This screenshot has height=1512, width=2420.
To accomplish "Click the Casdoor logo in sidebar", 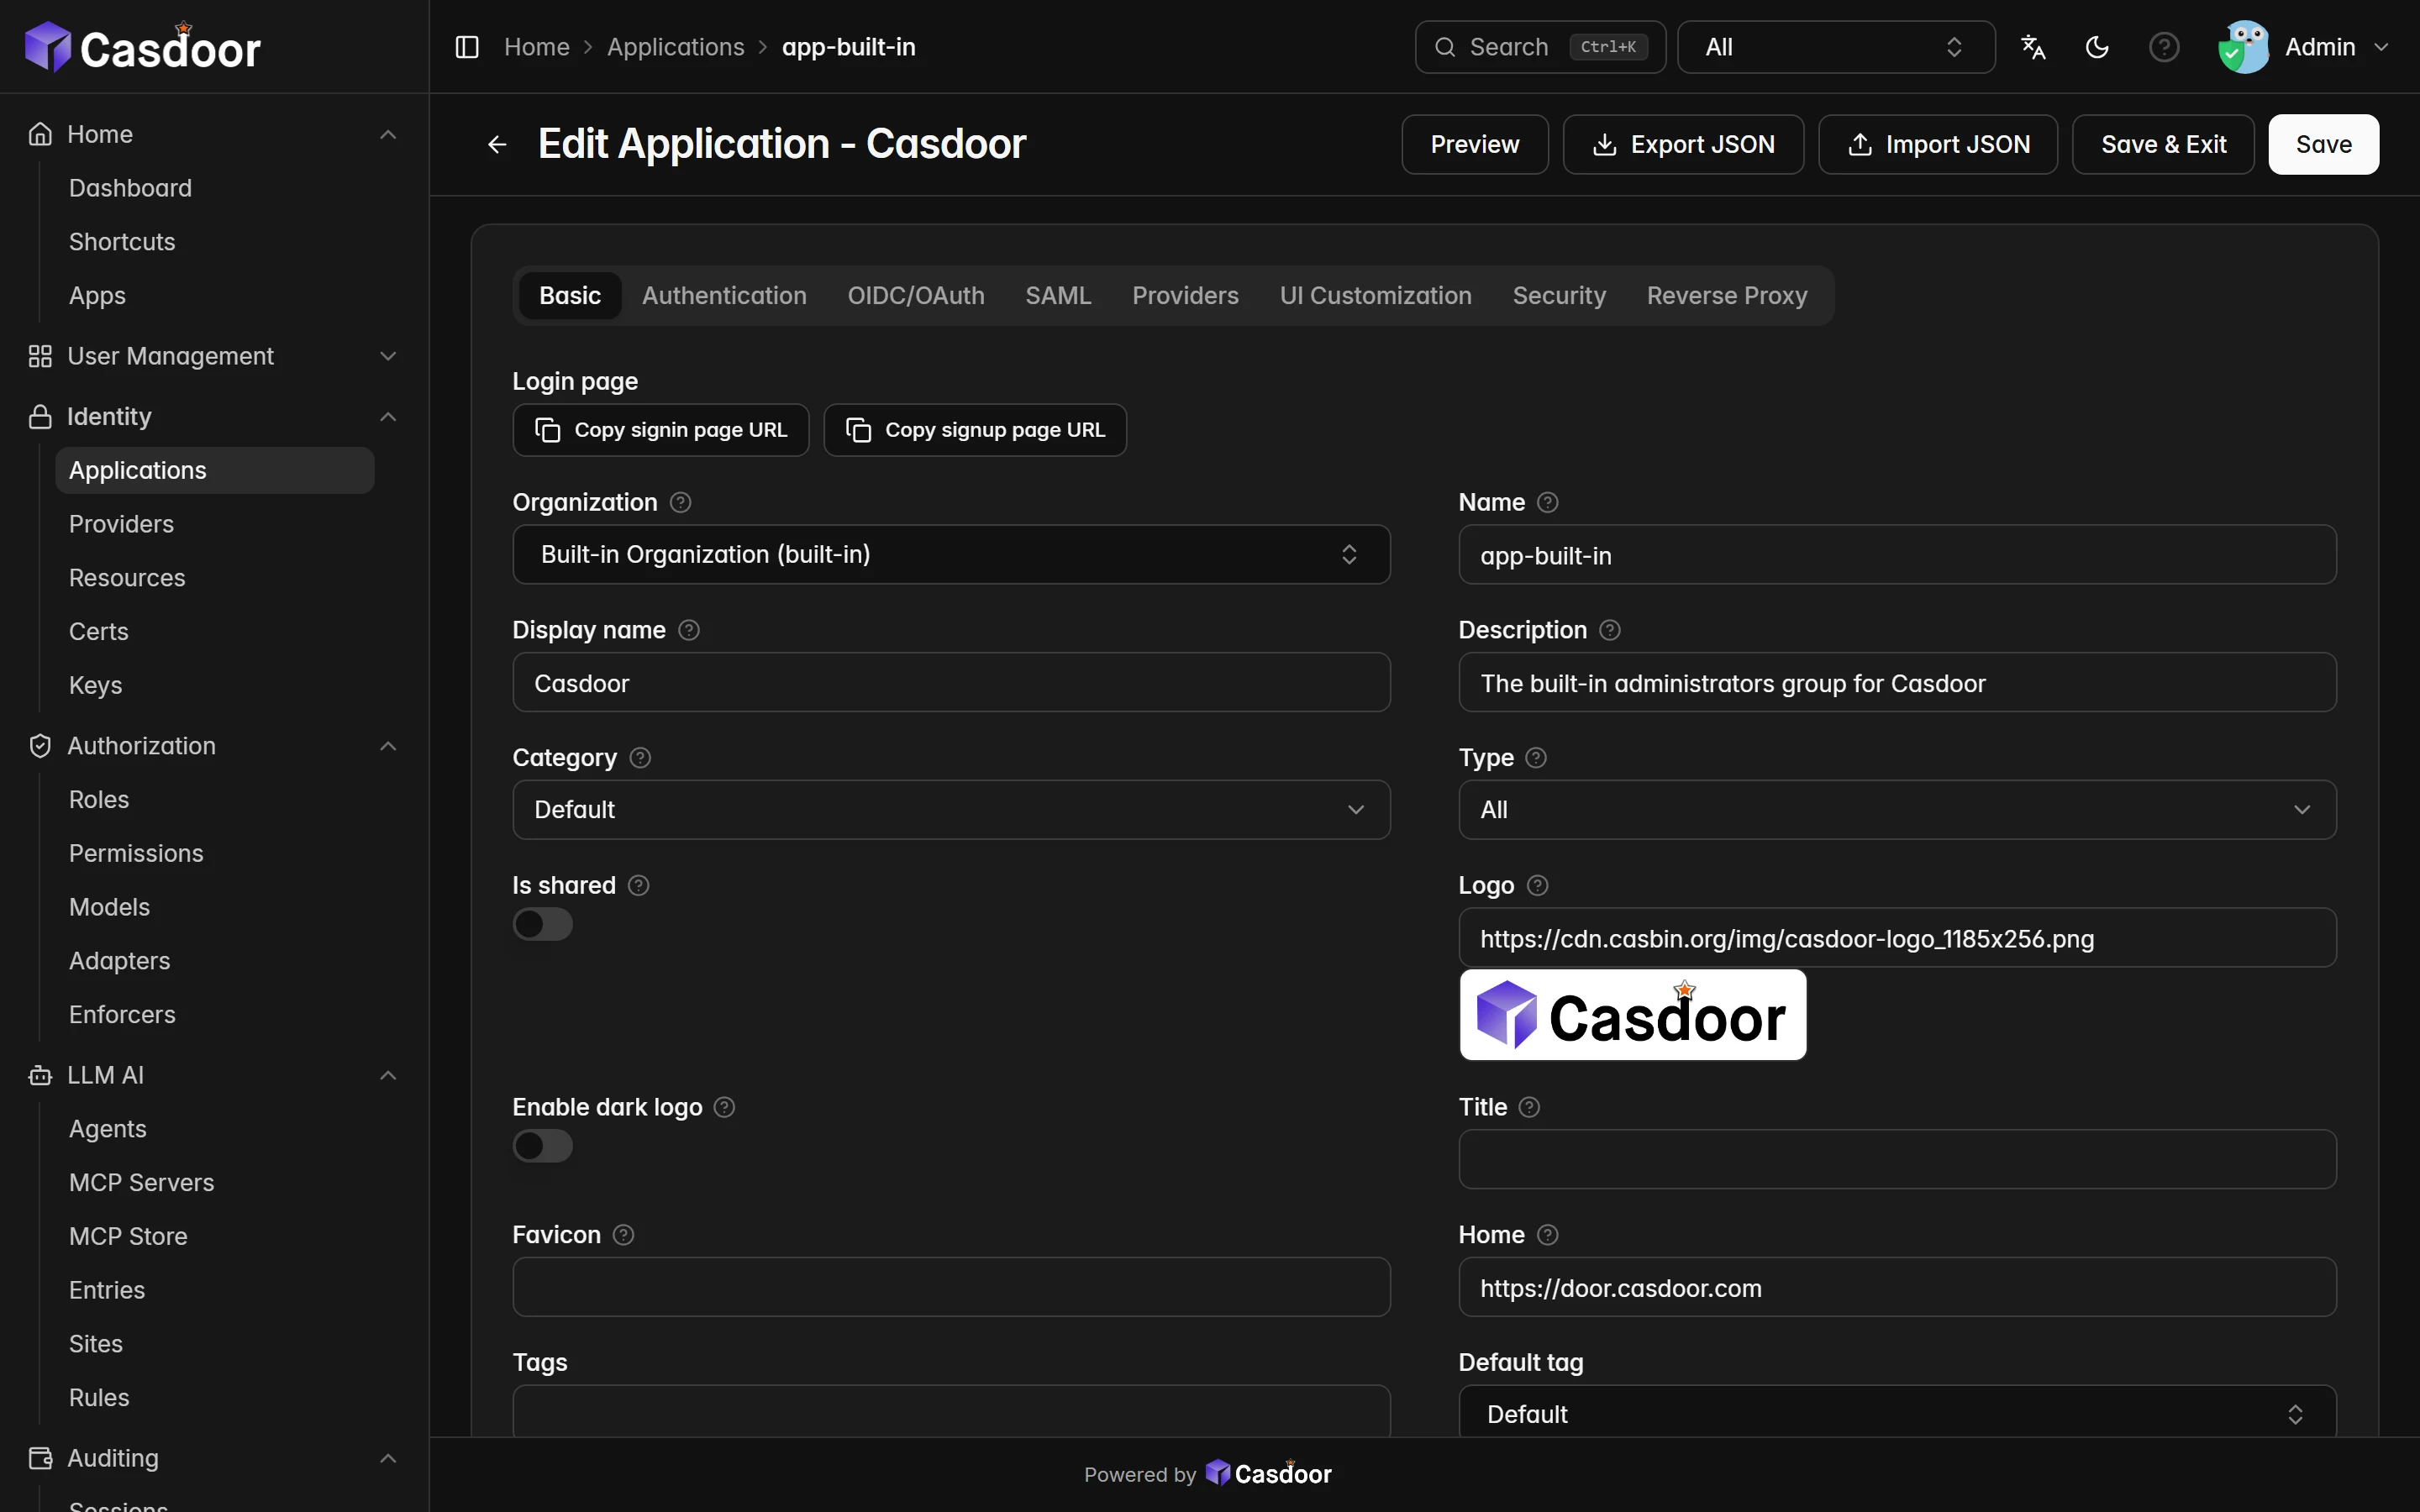I will tap(142, 47).
